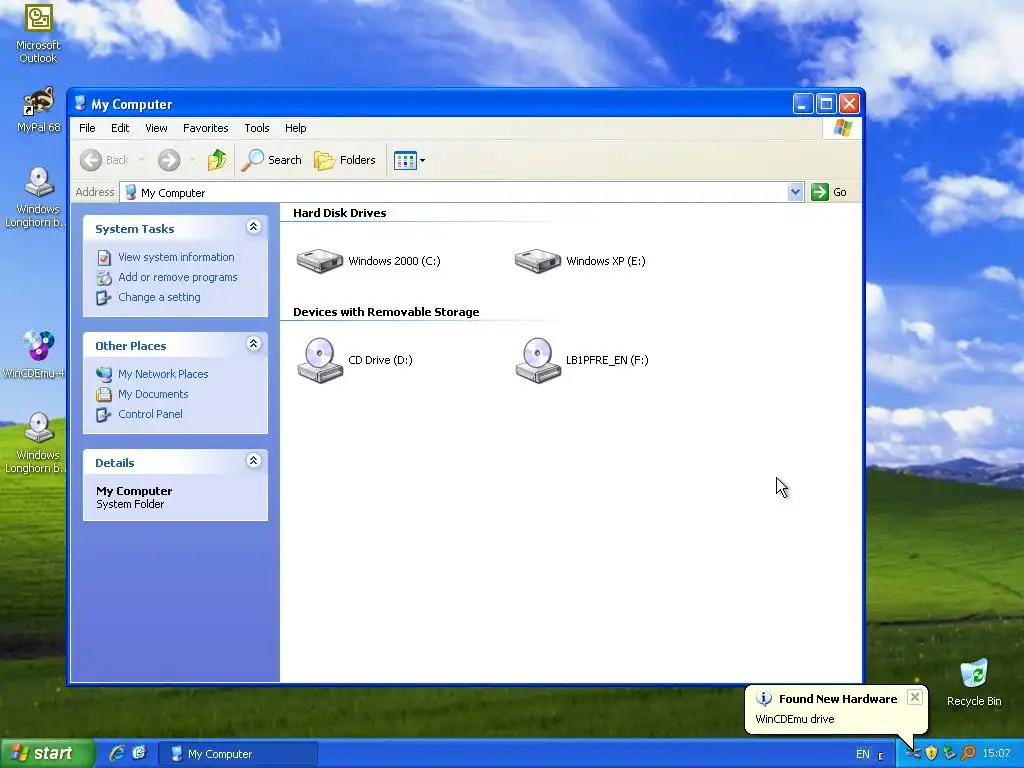Viewport: 1024px width, 768px height.
Task: Go up one folder level
Action: click(x=217, y=160)
